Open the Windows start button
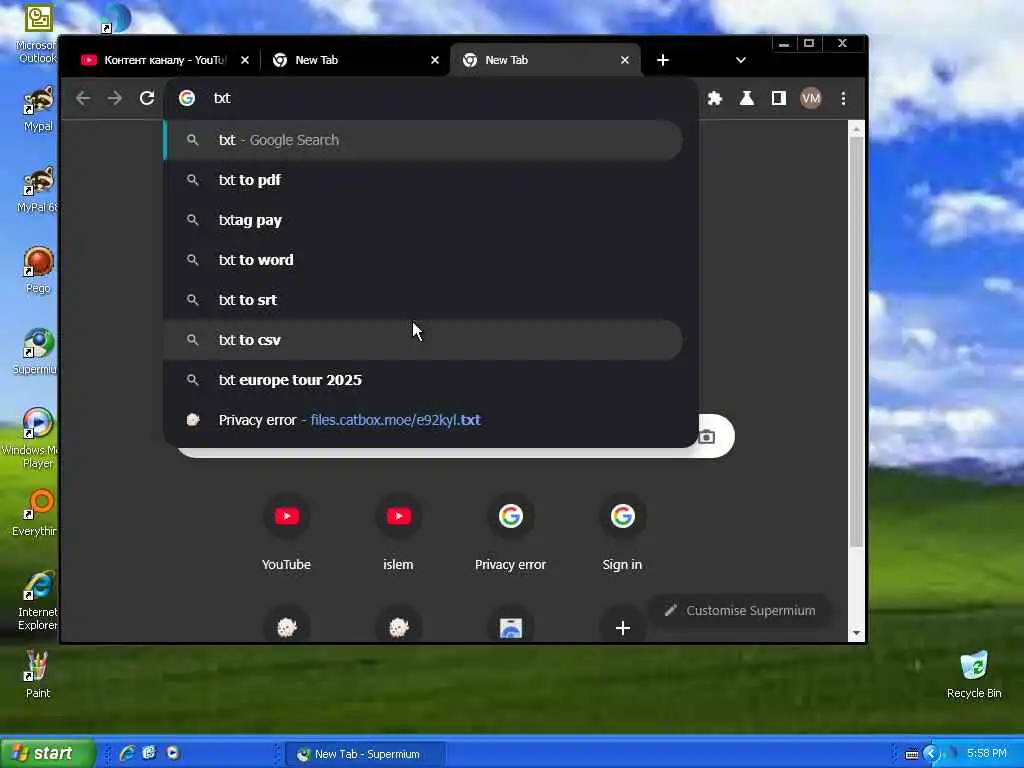The width and height of the screenshot is (1024, 768). pyautogui.click(x=47, y=753)
